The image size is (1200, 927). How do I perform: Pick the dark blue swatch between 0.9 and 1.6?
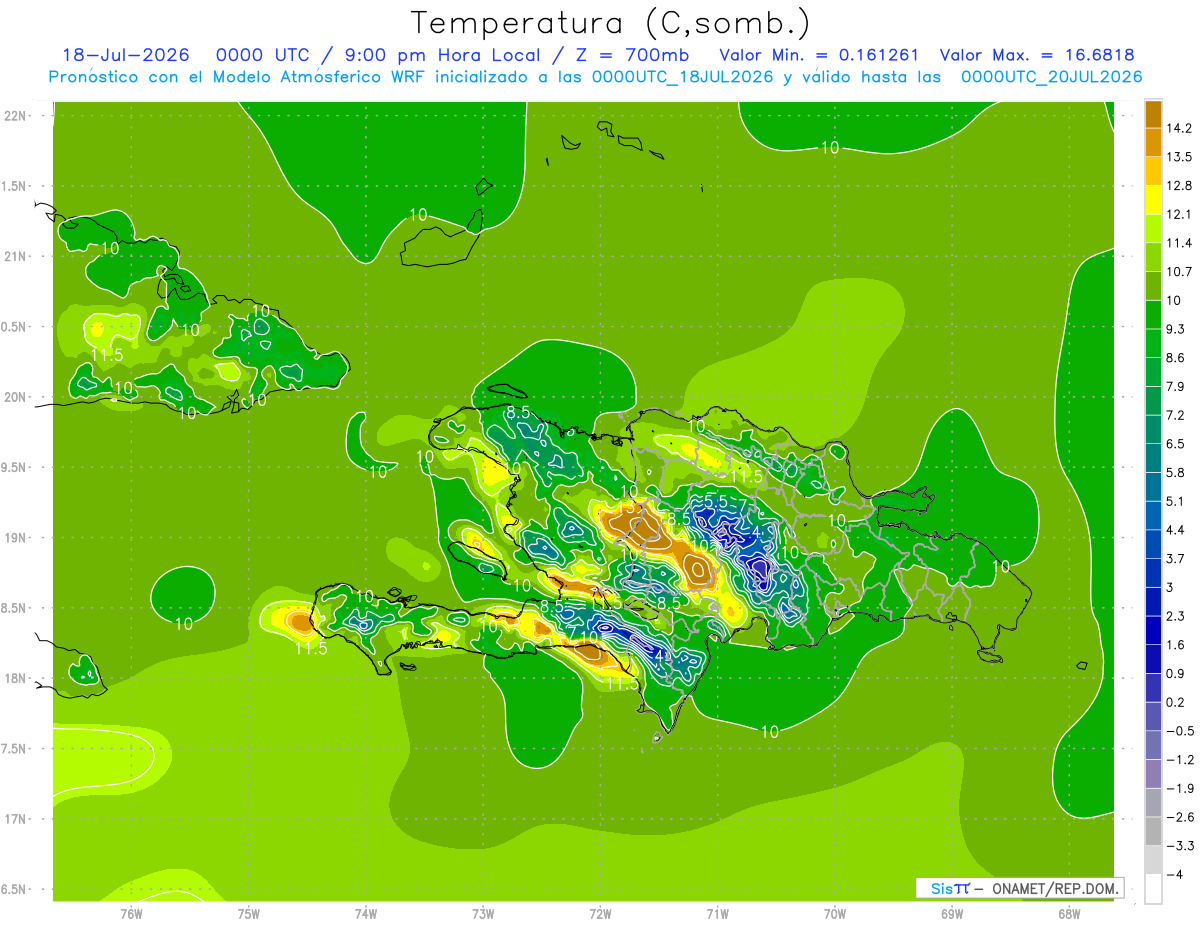point(1153,659)
